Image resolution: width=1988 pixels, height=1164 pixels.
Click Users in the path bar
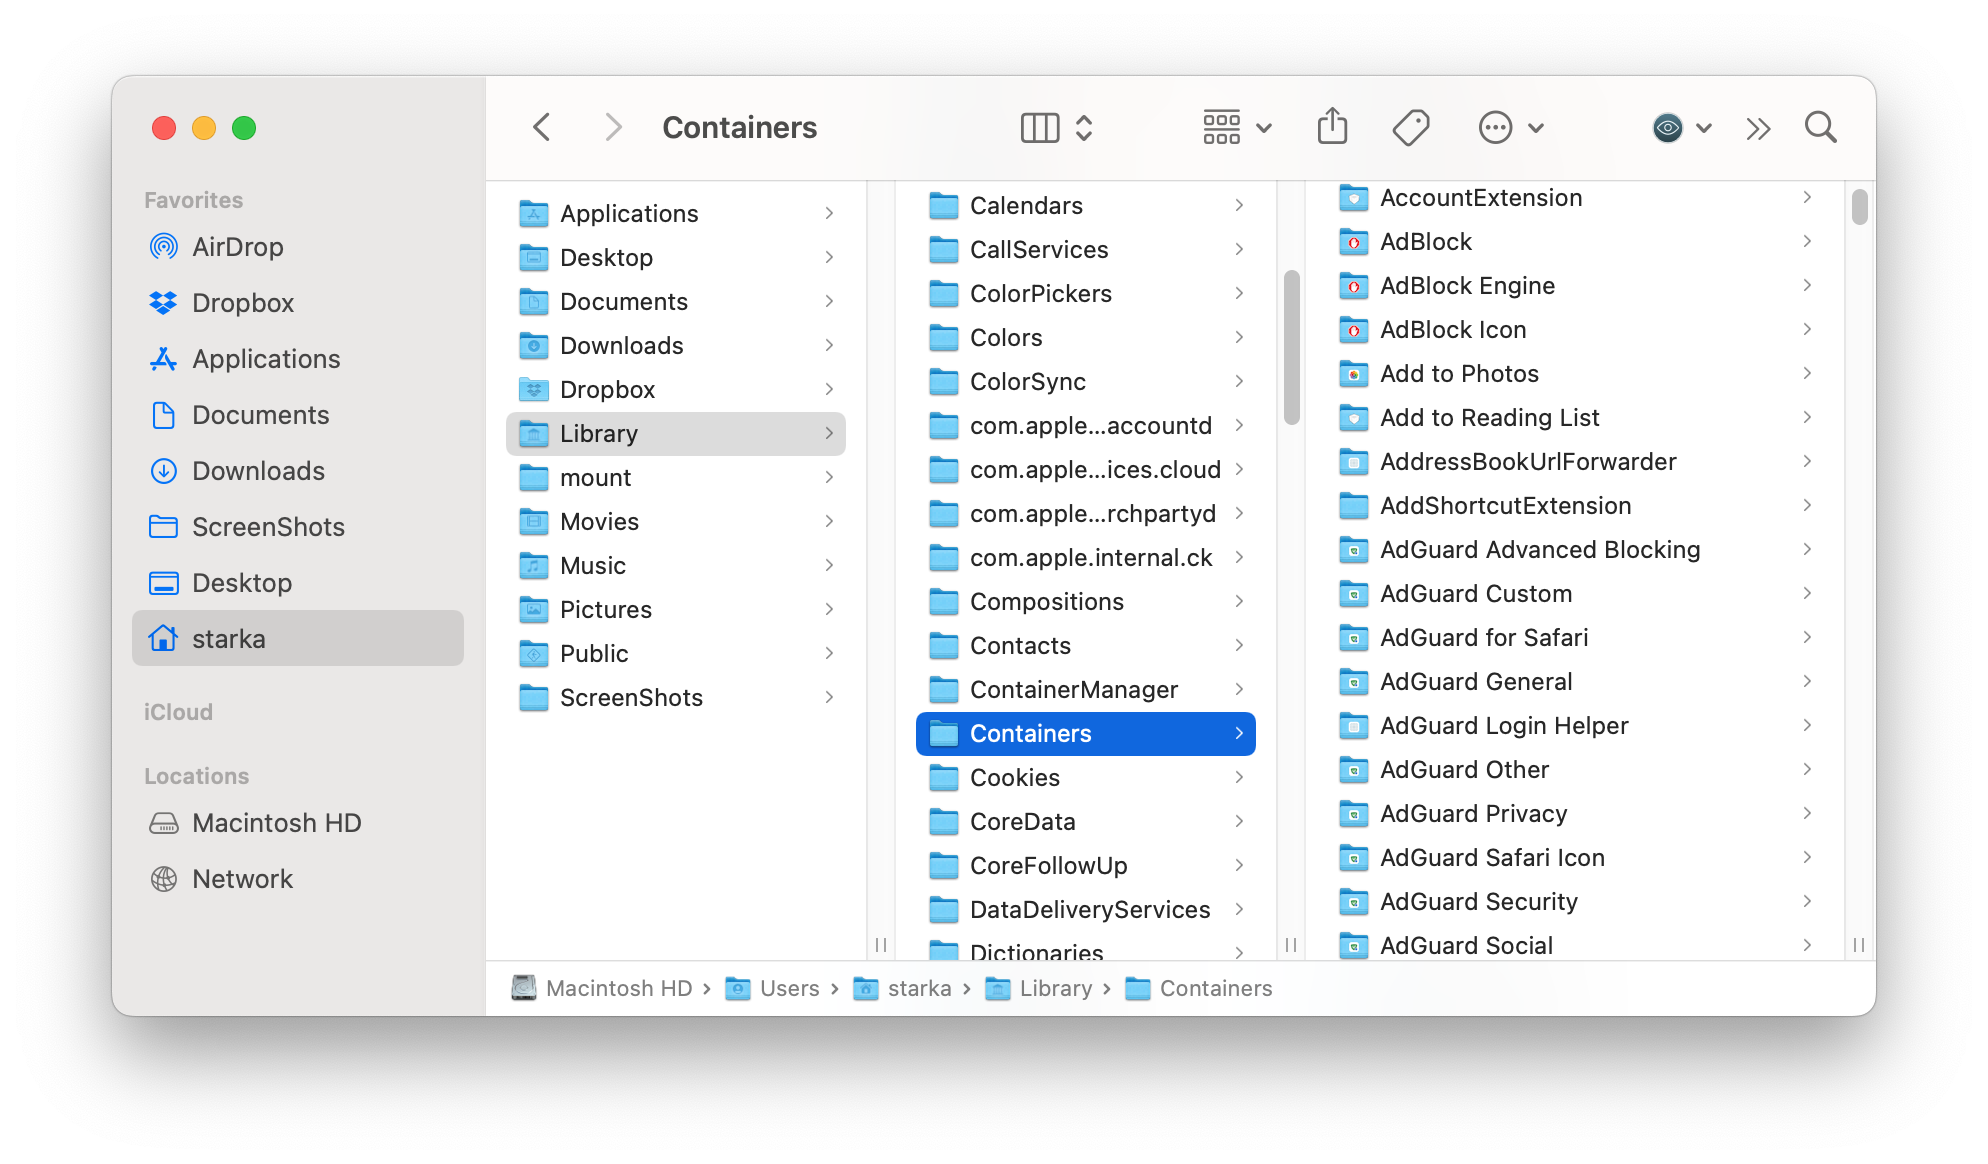(772, 989)
